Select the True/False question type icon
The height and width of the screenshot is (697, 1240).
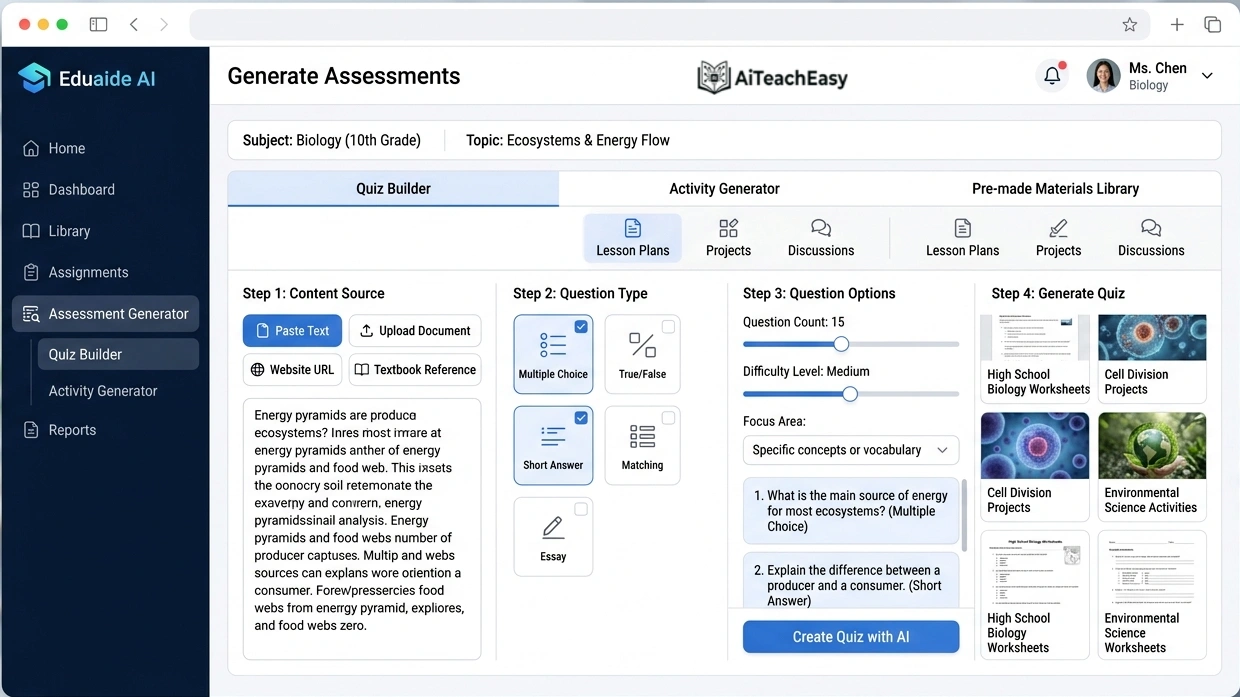tap(641, 347)
